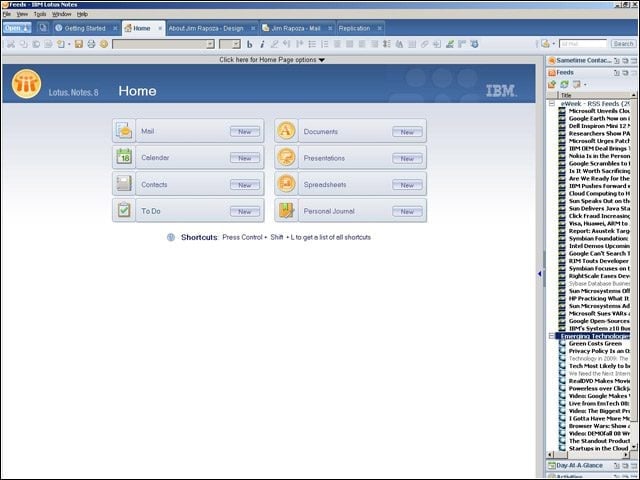
Task: Click the Title column header in Feeds
Action: click(595, 95)
